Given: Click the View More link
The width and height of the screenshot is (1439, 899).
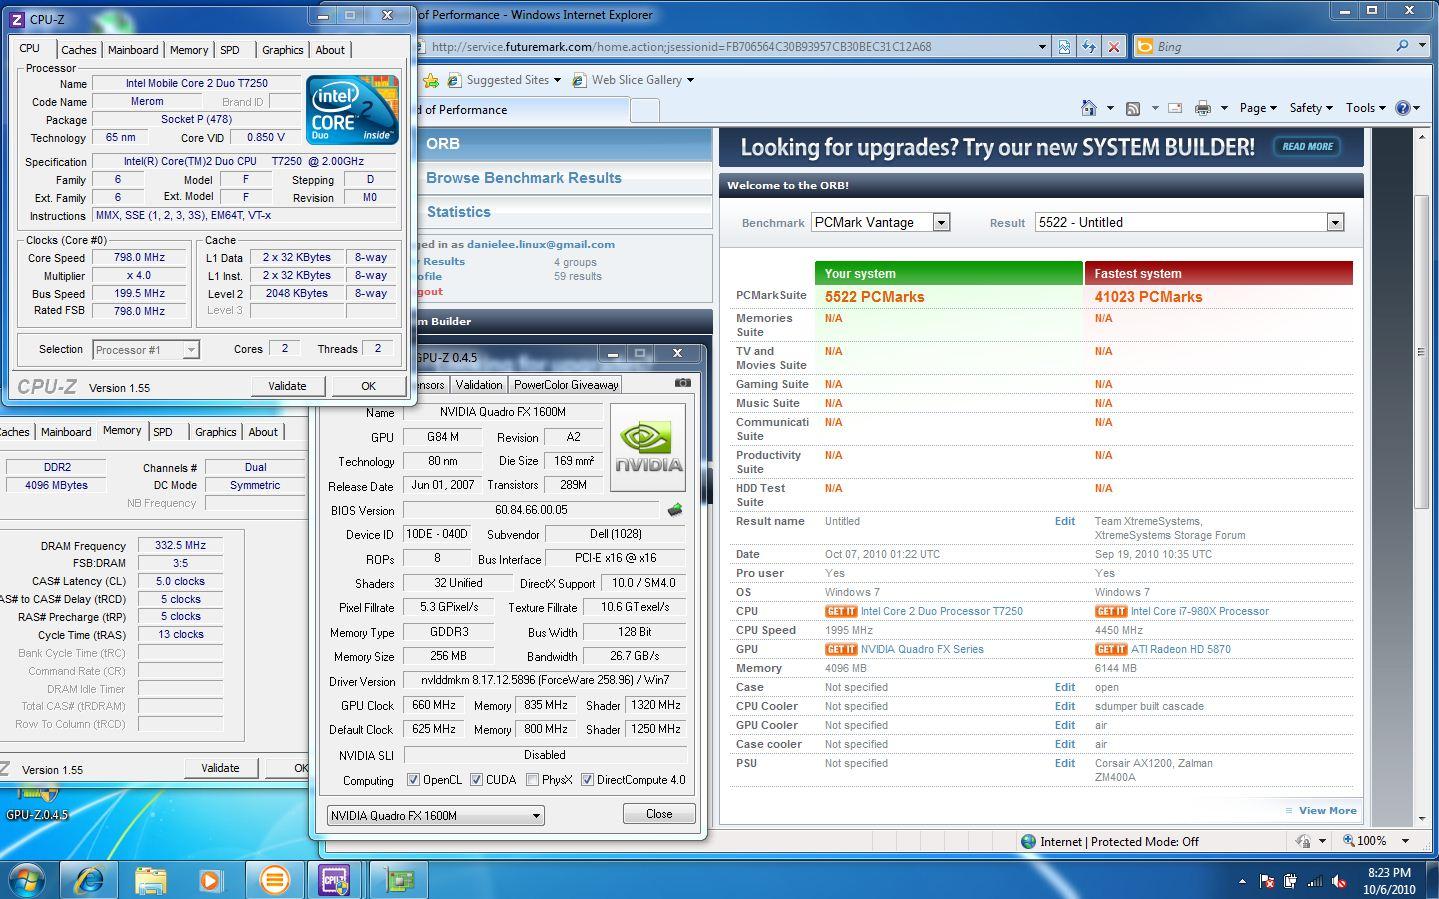Looking at the screenshot, I should tap(1327, 811).
